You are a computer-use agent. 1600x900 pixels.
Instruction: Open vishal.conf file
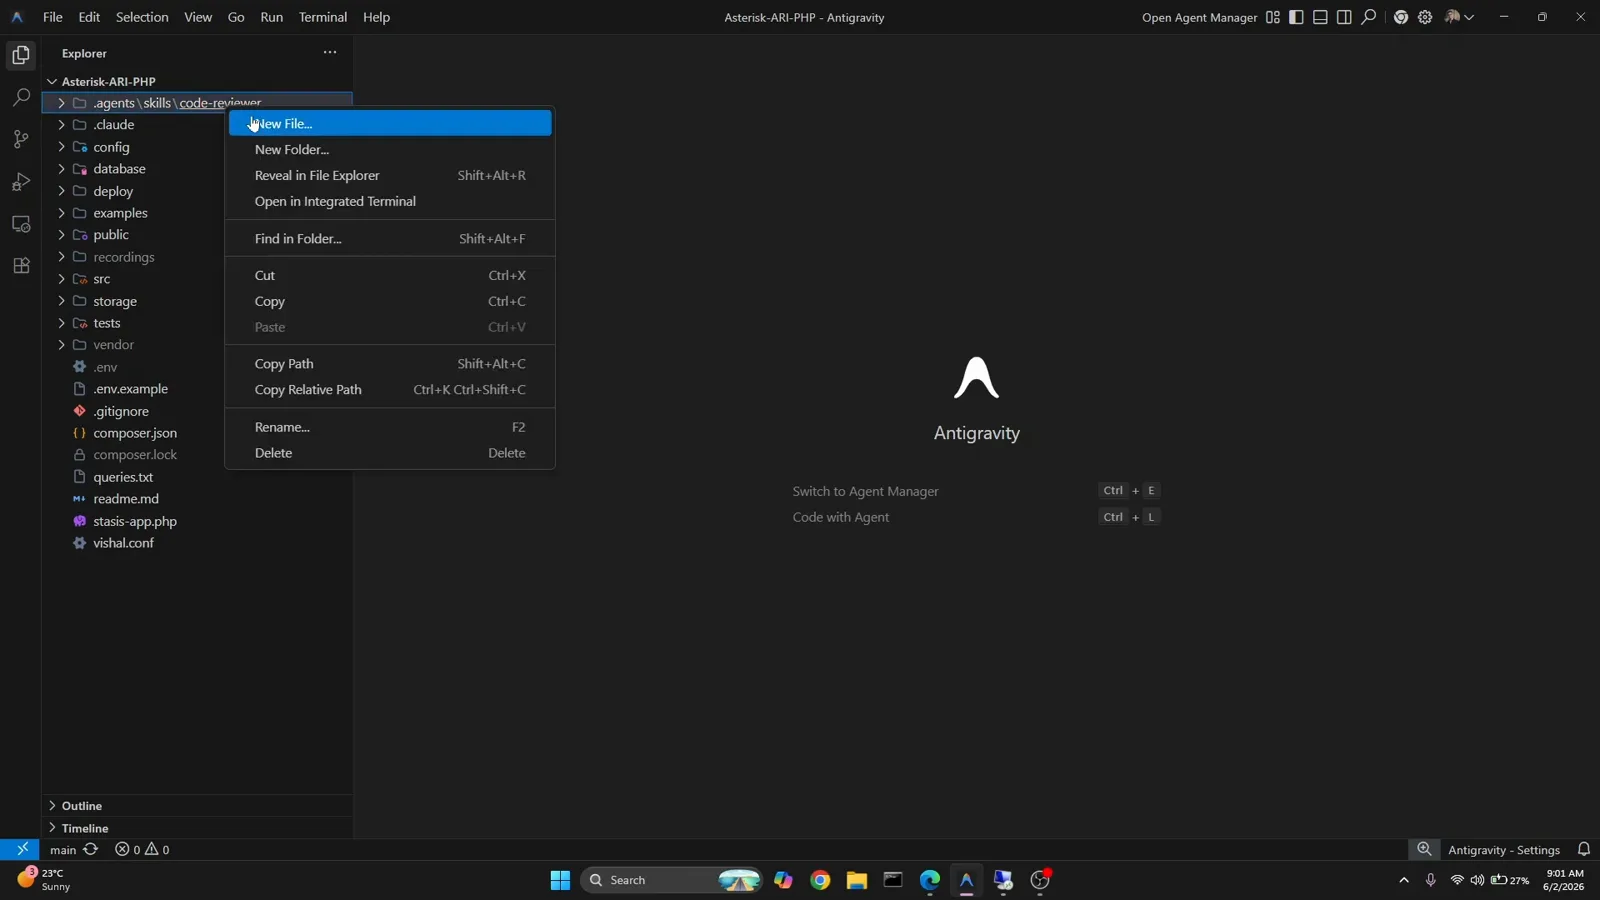click(123, 543)
